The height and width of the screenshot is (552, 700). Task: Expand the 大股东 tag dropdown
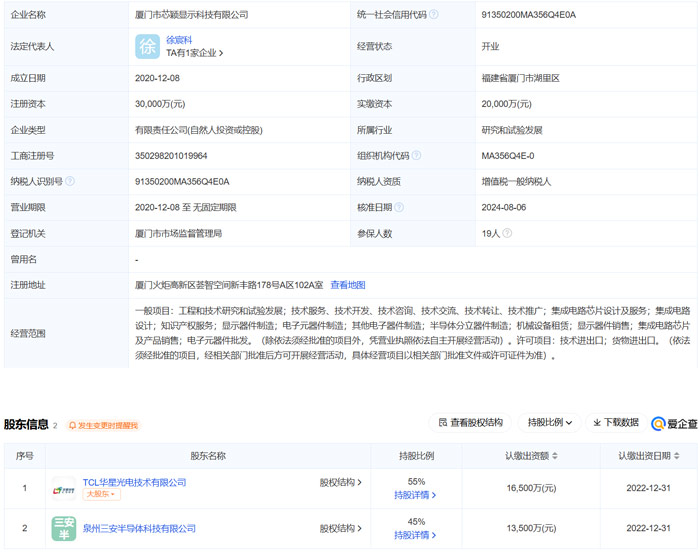[x=101, y=495]
